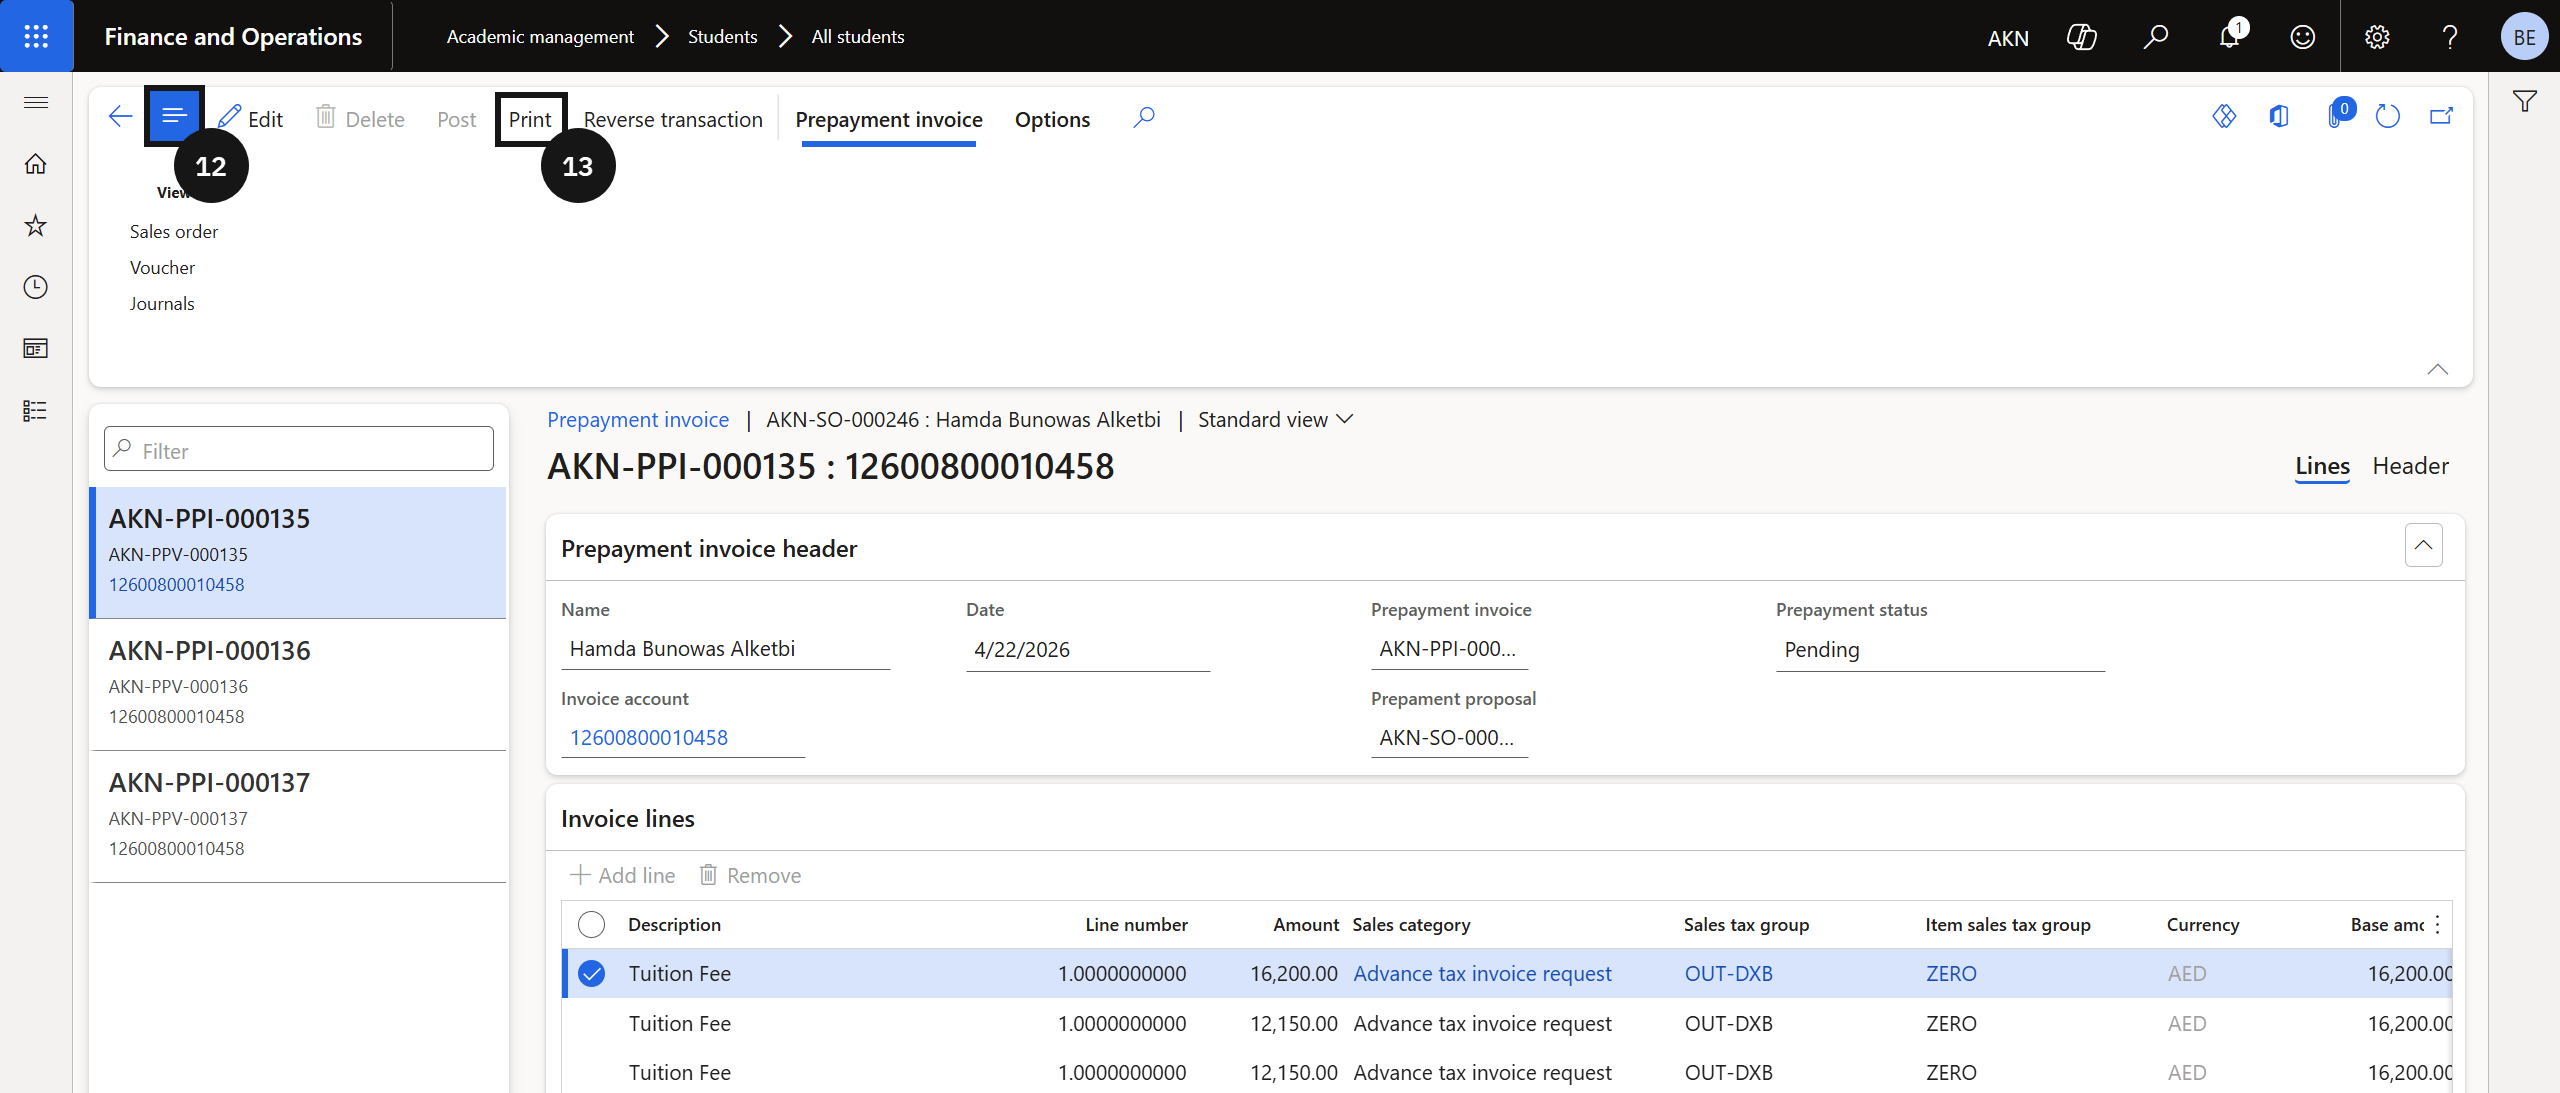Open document attachments icon
Screen dimensions: 2560x1093
[x=2336, y=117]
